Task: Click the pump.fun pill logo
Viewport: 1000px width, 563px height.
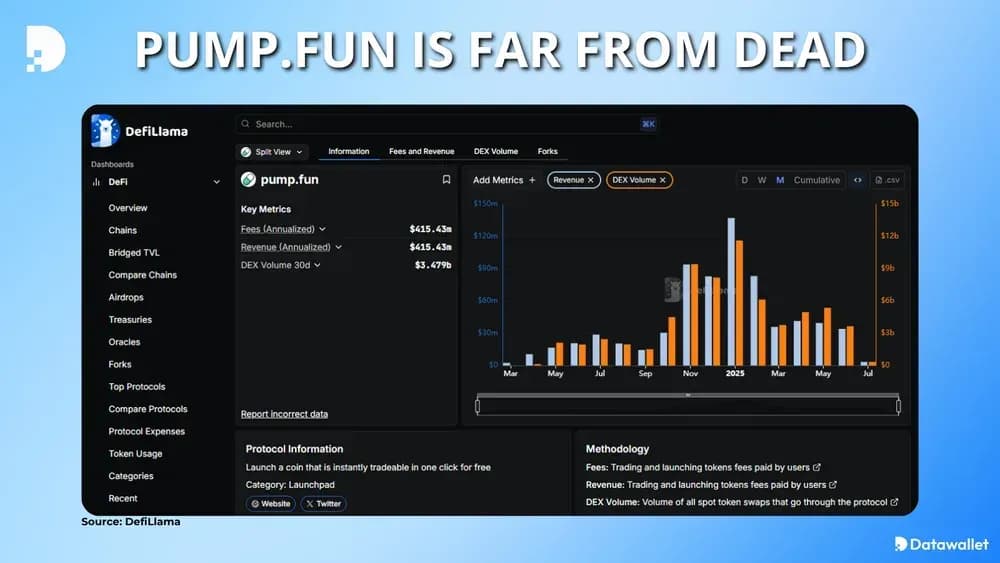Action: click(x=248, y=180)
